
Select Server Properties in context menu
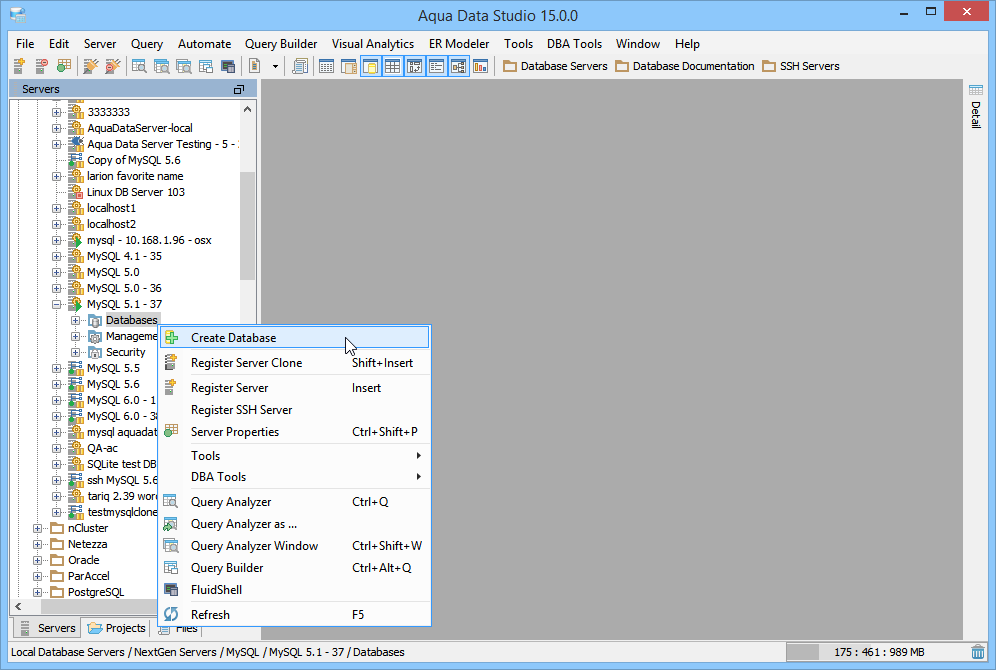click(294, 432)
